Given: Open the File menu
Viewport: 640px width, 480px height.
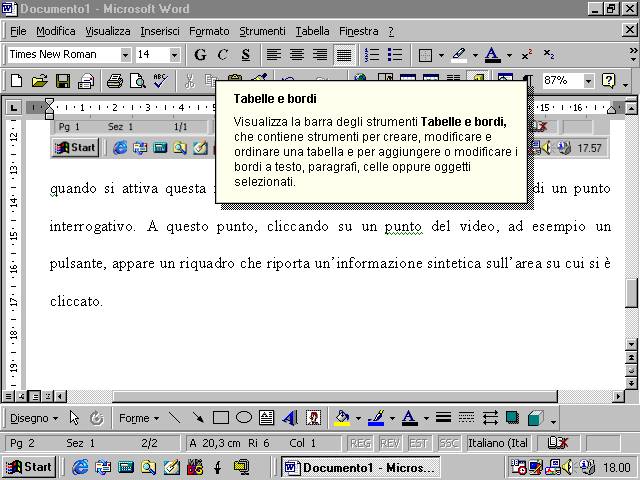Looking at the screenshot, I should point(18,31).
